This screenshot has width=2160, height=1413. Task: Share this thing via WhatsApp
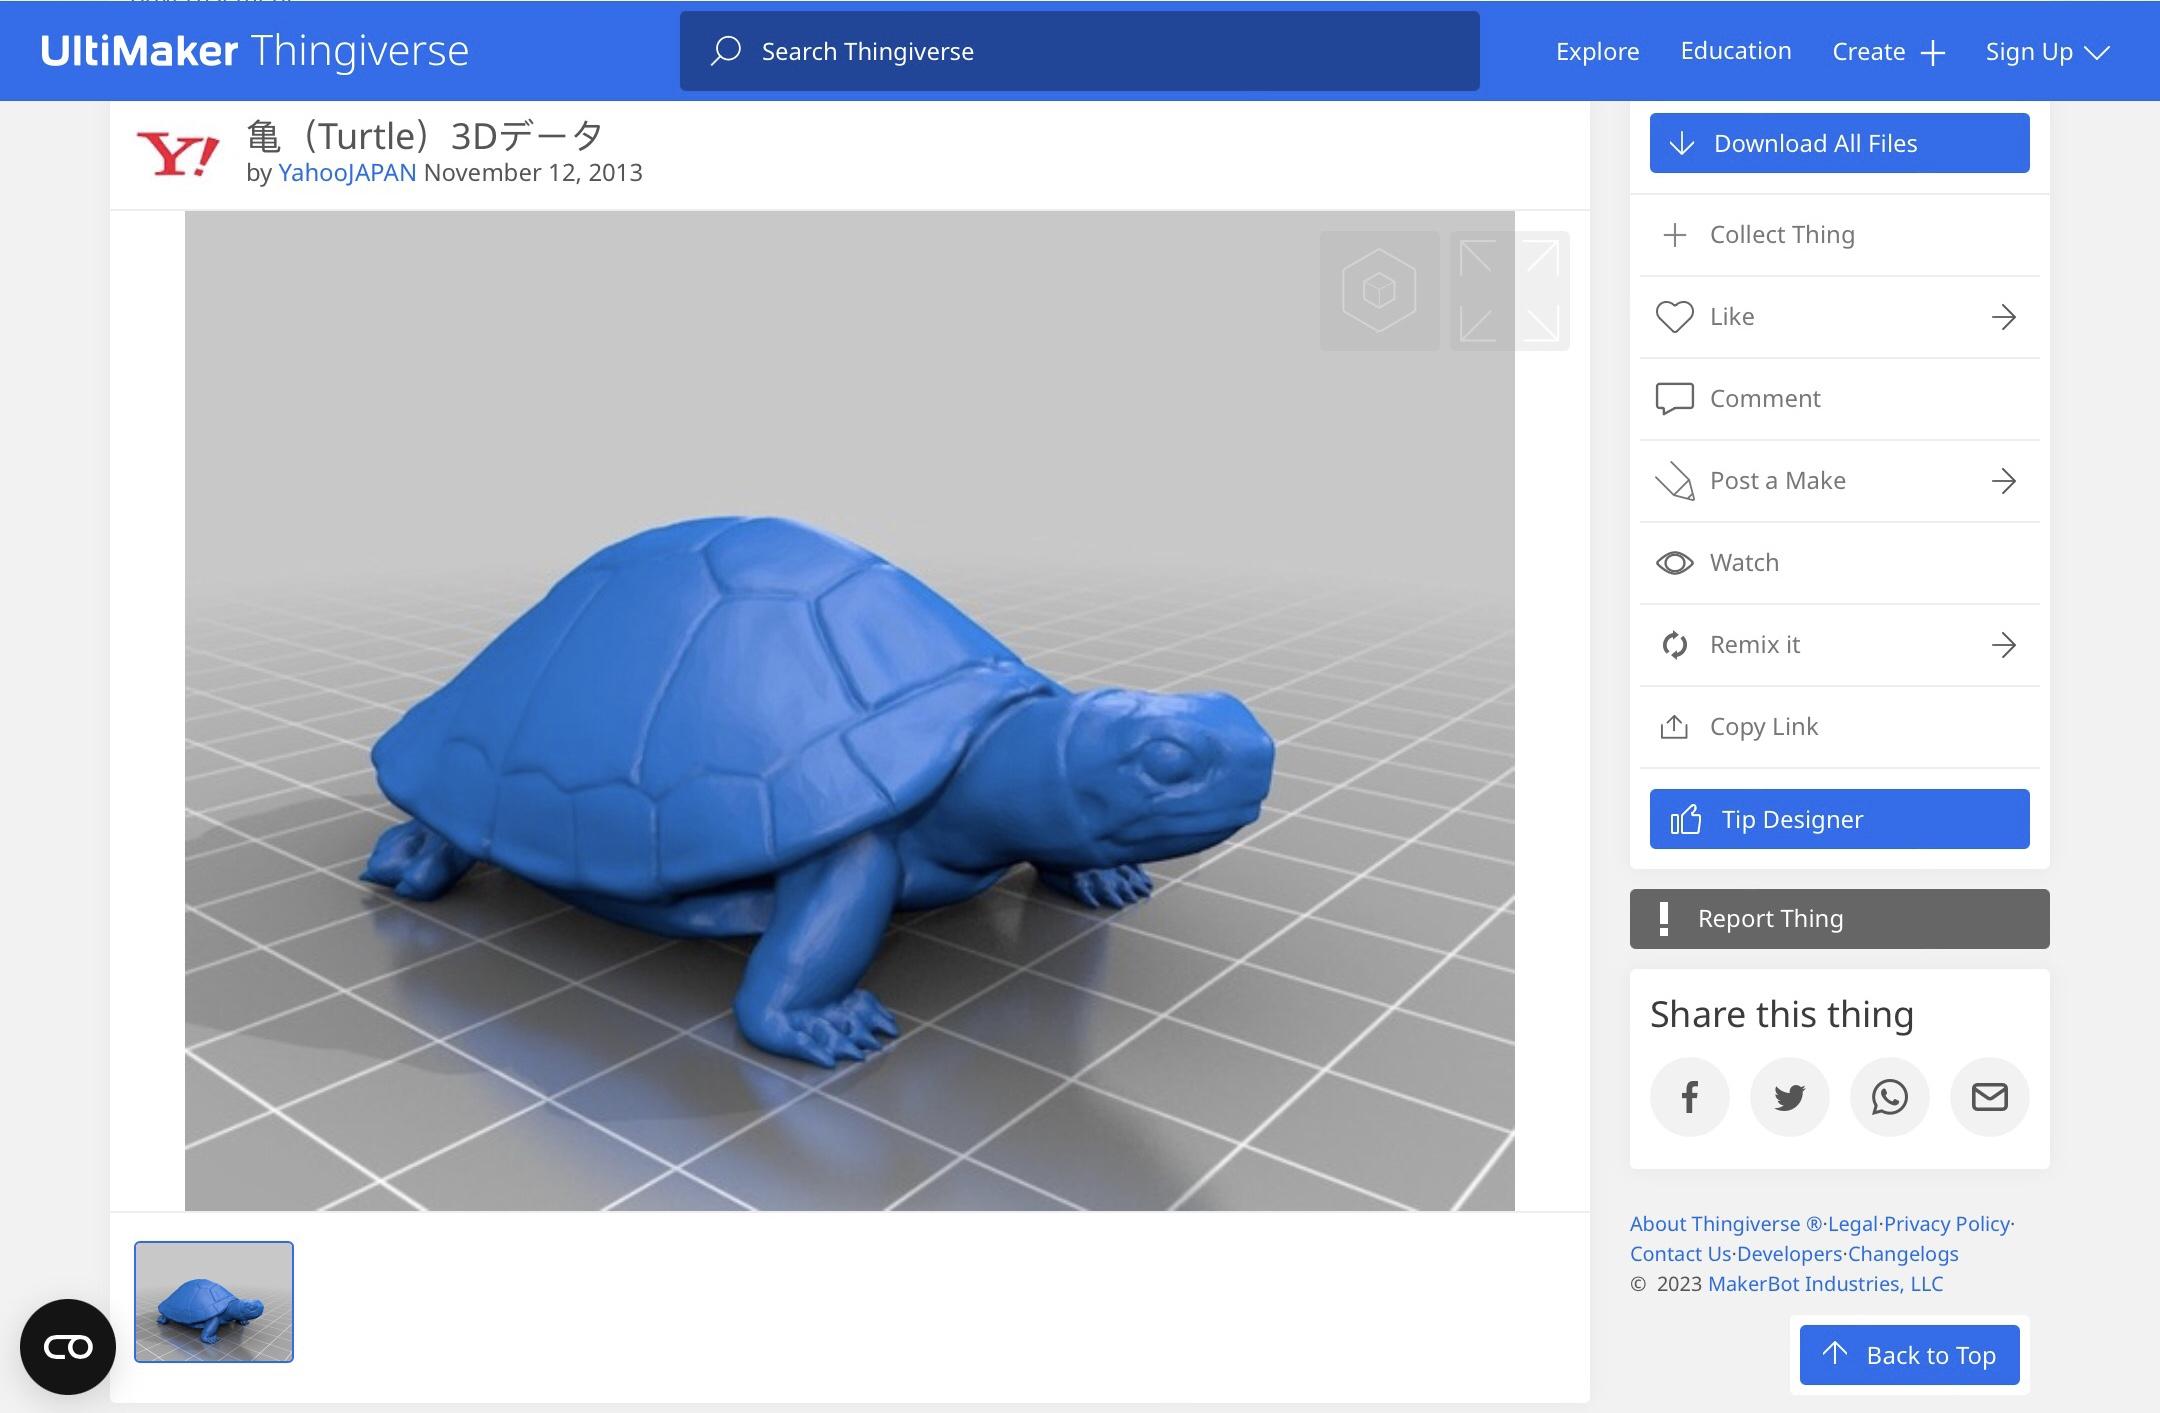point(1889,1097)
